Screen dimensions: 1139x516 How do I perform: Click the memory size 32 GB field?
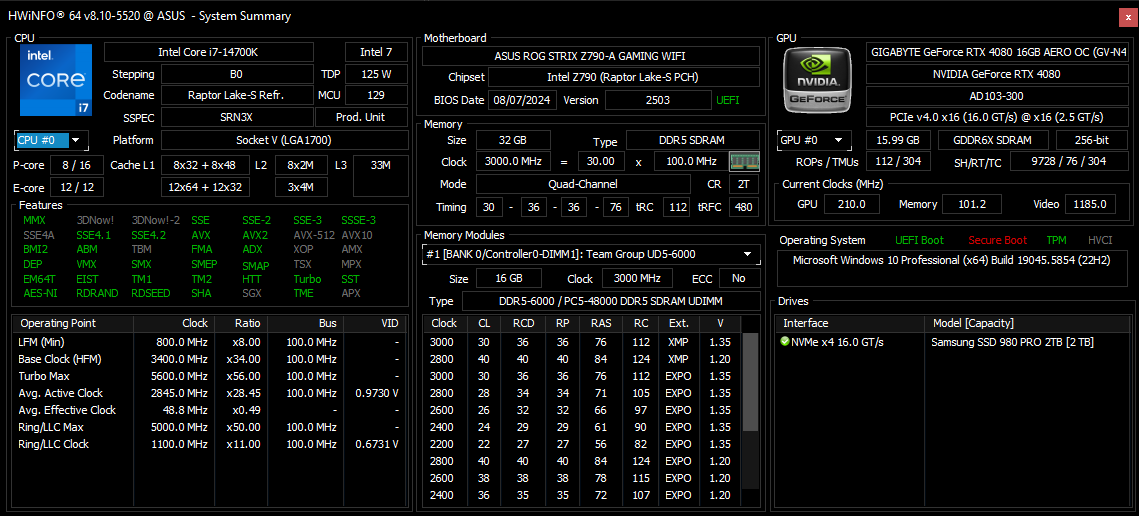(513, 140)
